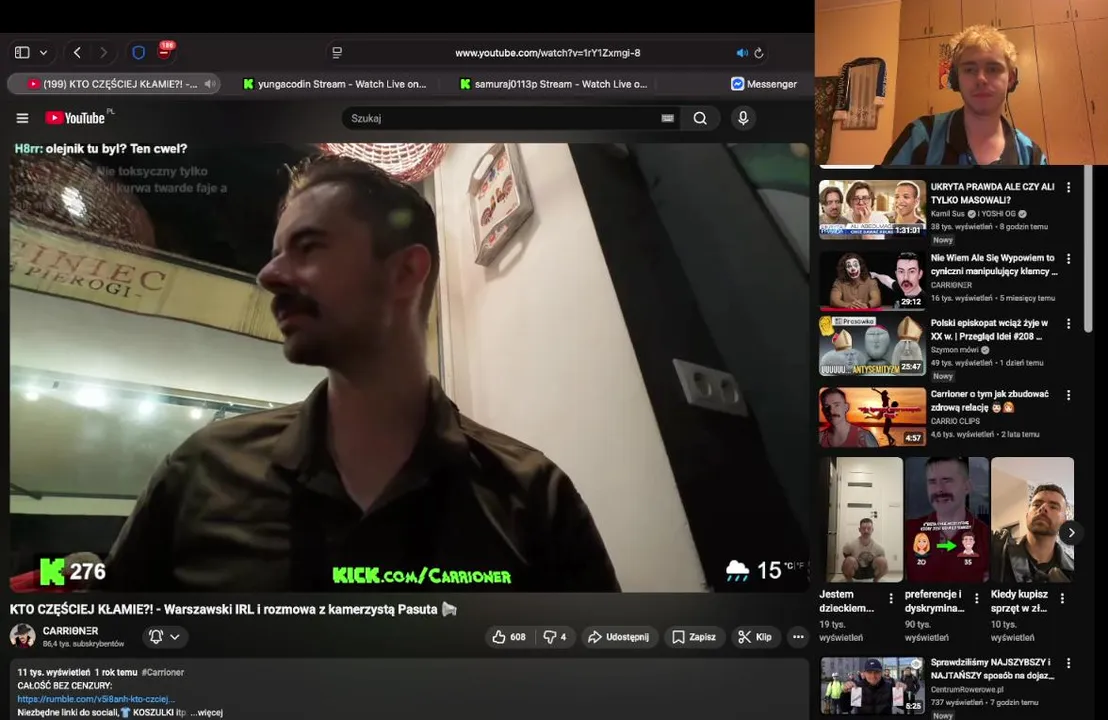The image size is (1108, 720).
Task: Open options menu for Polski episkopat video
Action: 1068,324
